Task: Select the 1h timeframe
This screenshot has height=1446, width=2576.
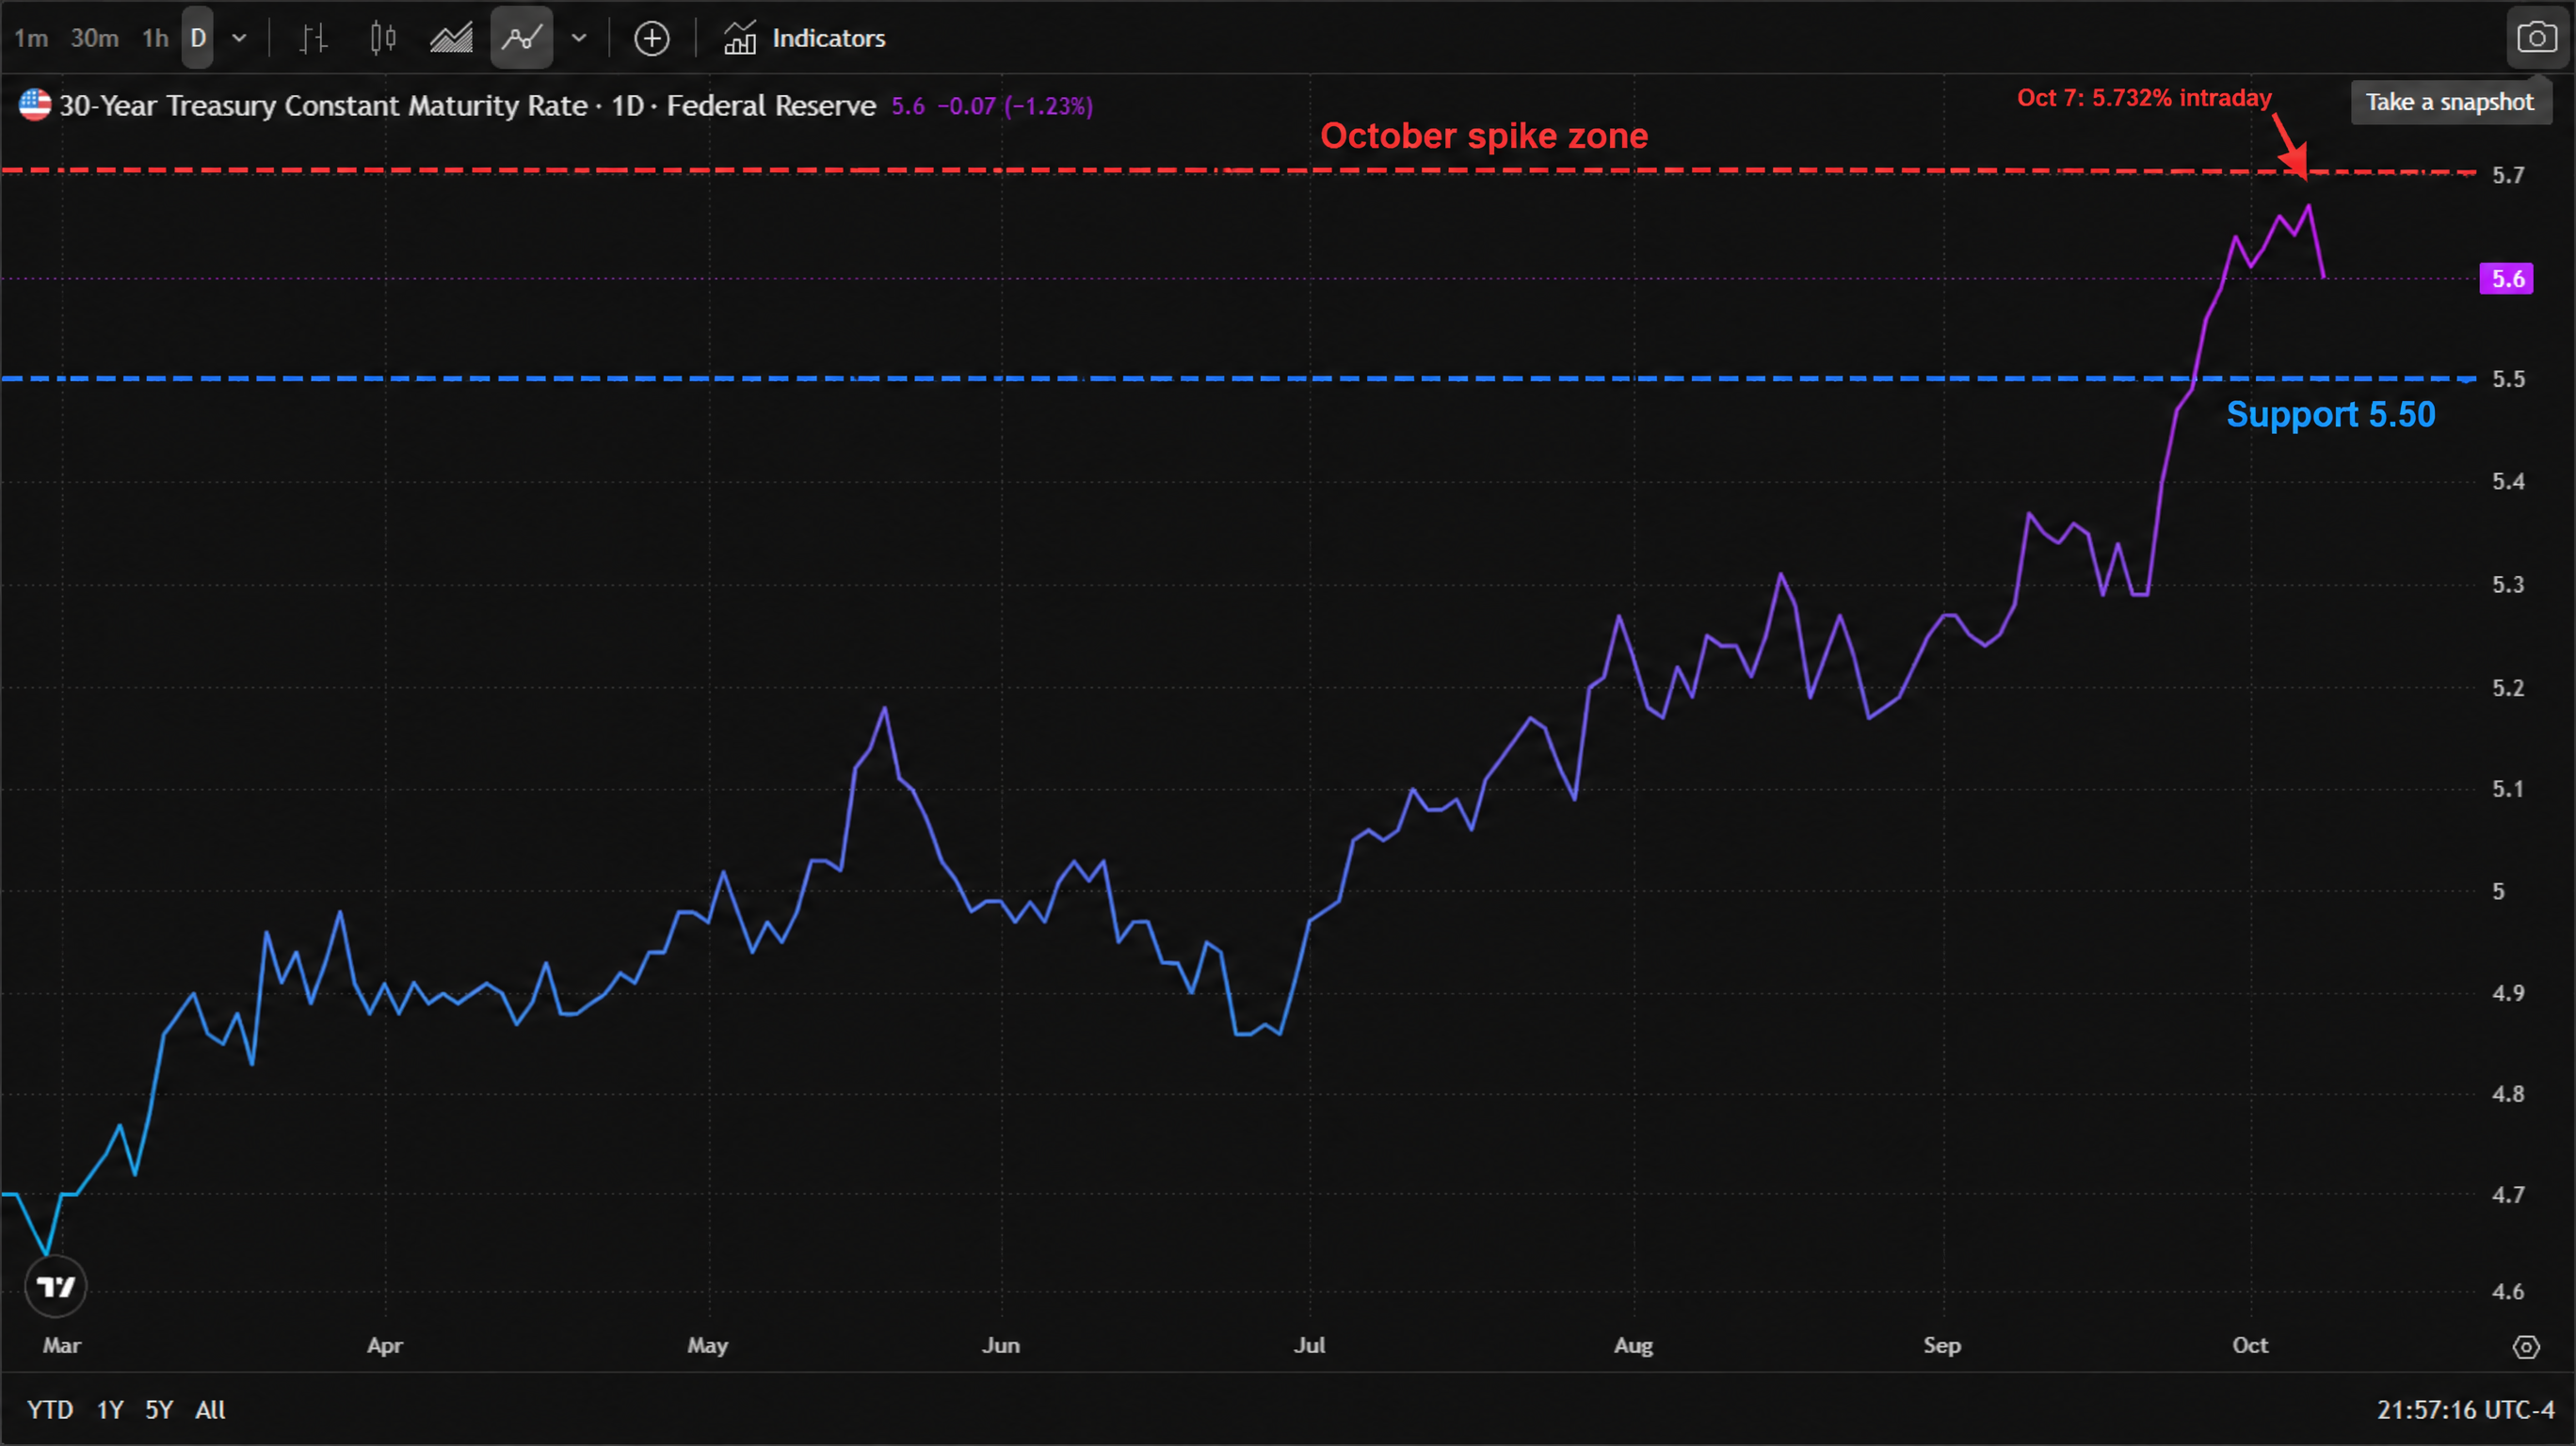Action: click(x=155, y=38)
